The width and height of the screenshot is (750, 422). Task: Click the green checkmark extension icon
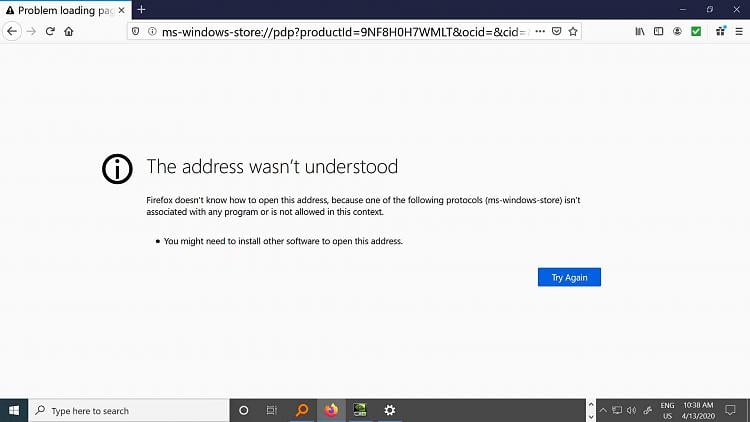click(x=696, y=32)
